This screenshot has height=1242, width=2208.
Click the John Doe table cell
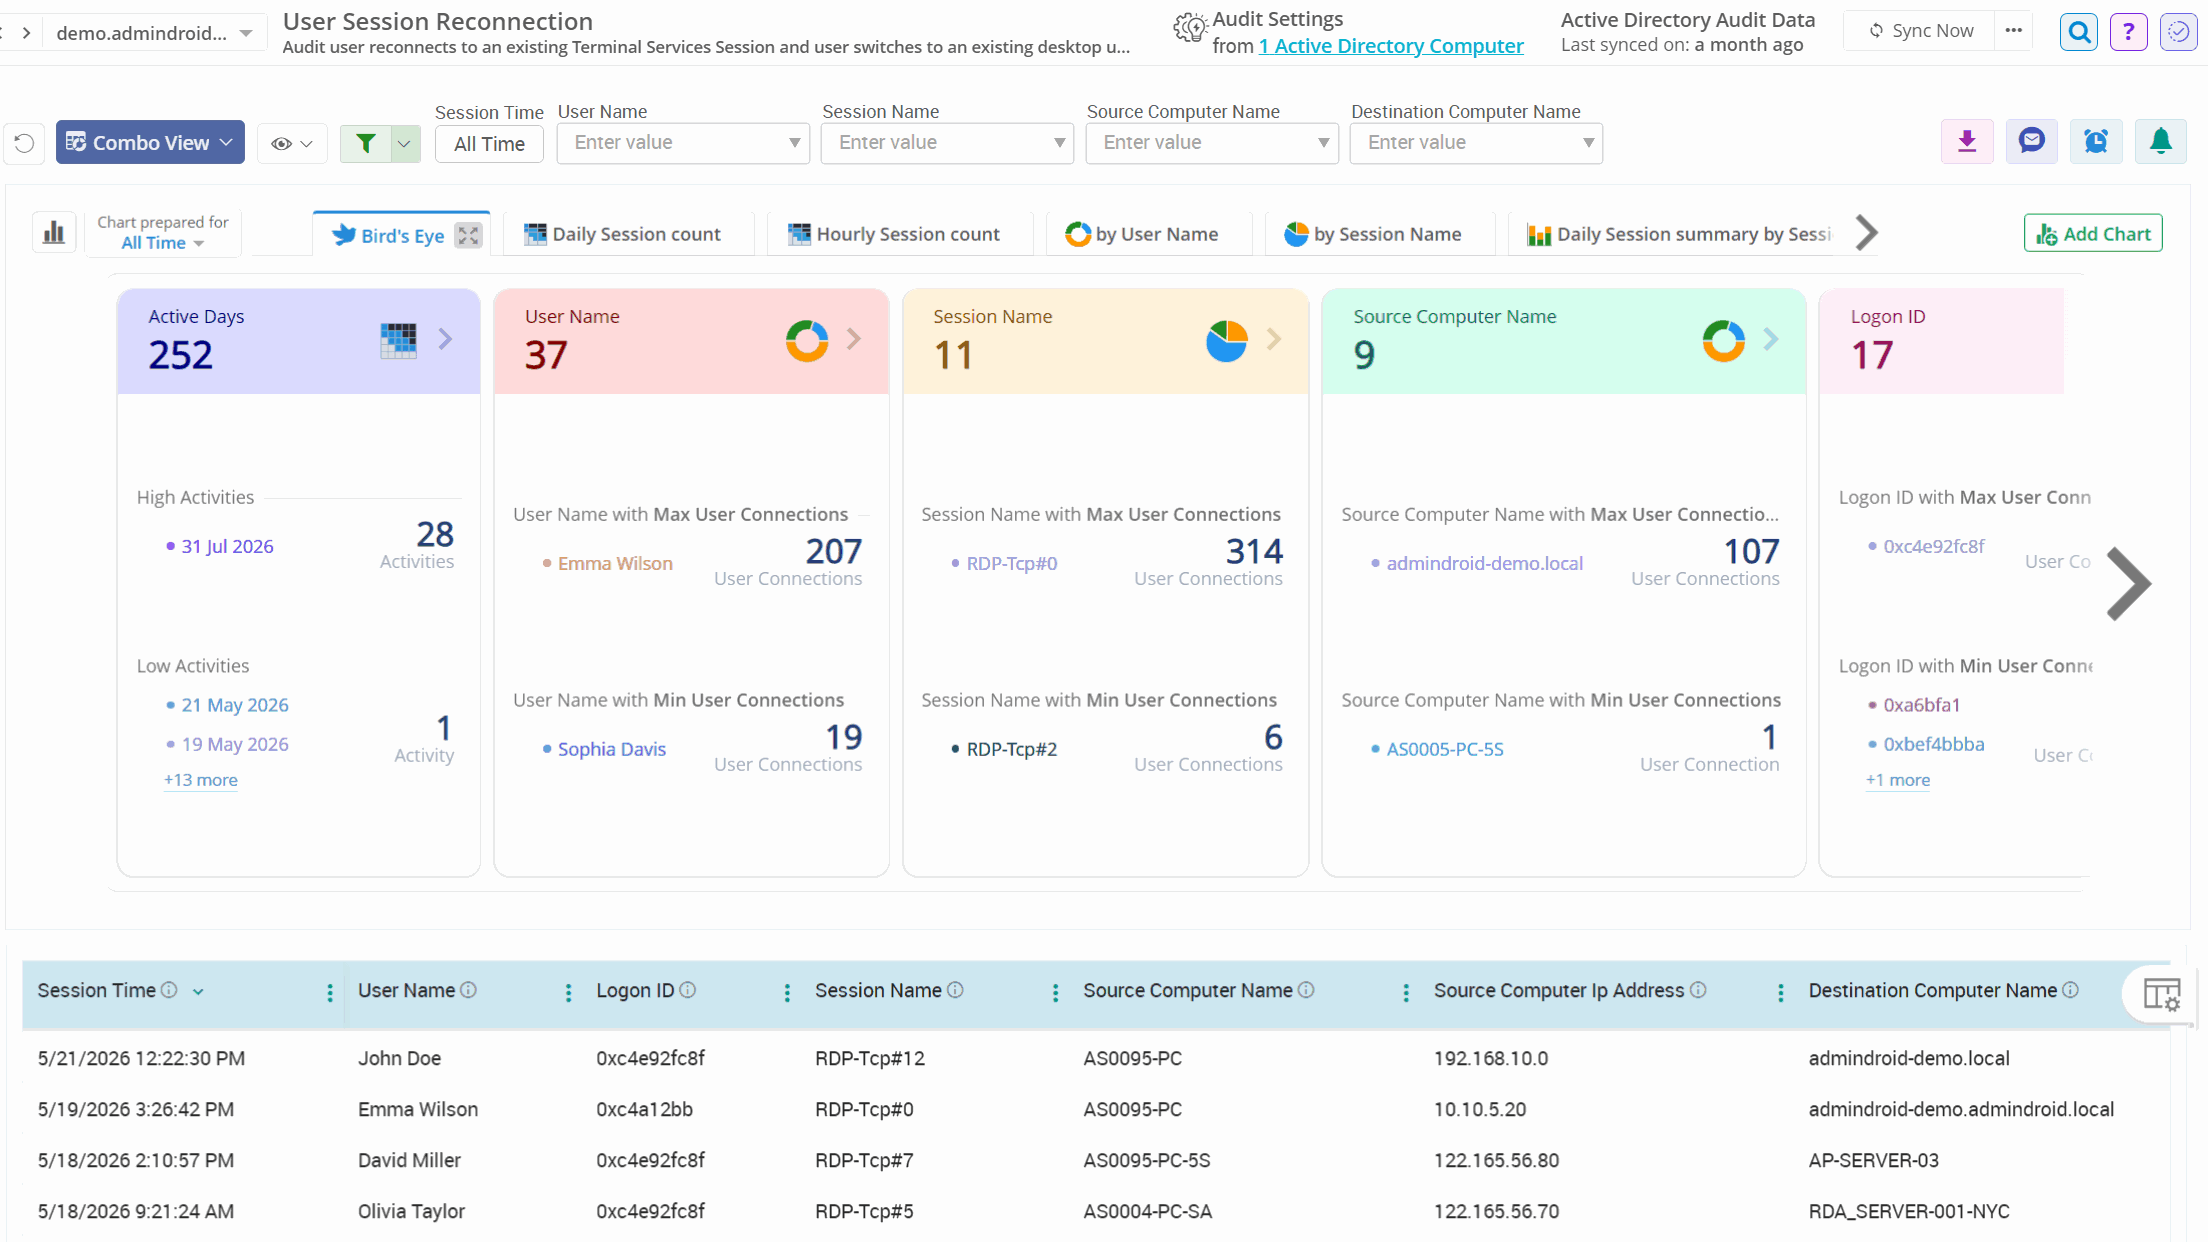399,1058
